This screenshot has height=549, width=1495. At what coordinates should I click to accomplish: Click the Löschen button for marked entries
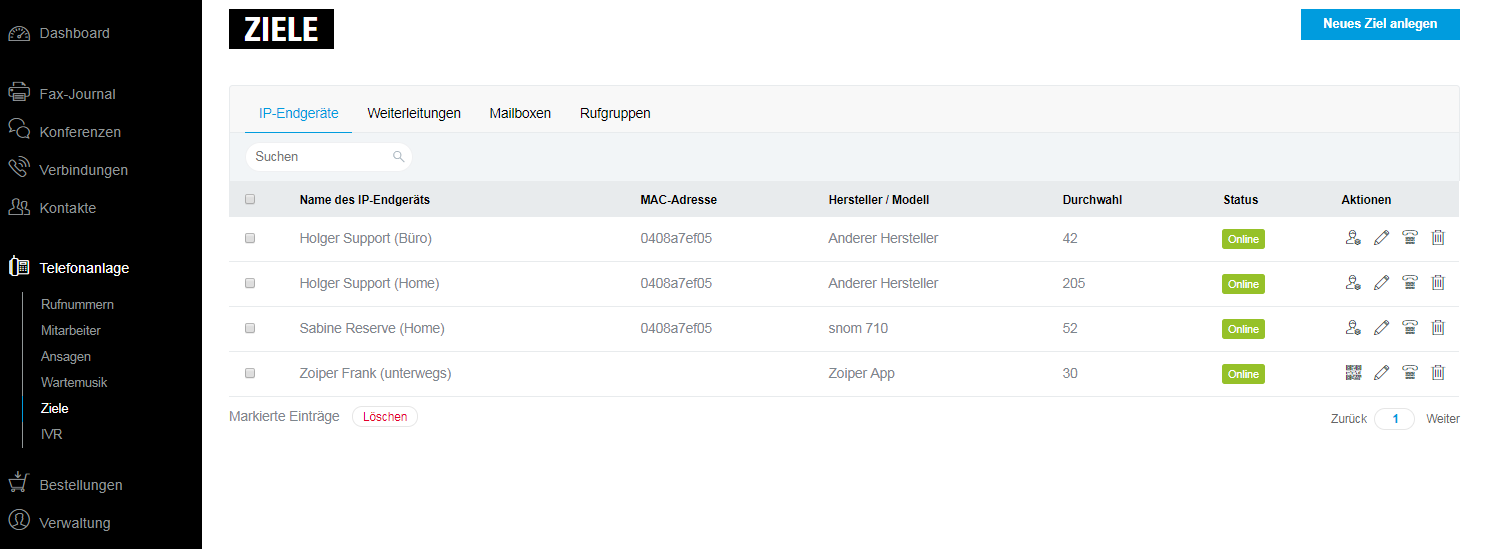(385, 417)
